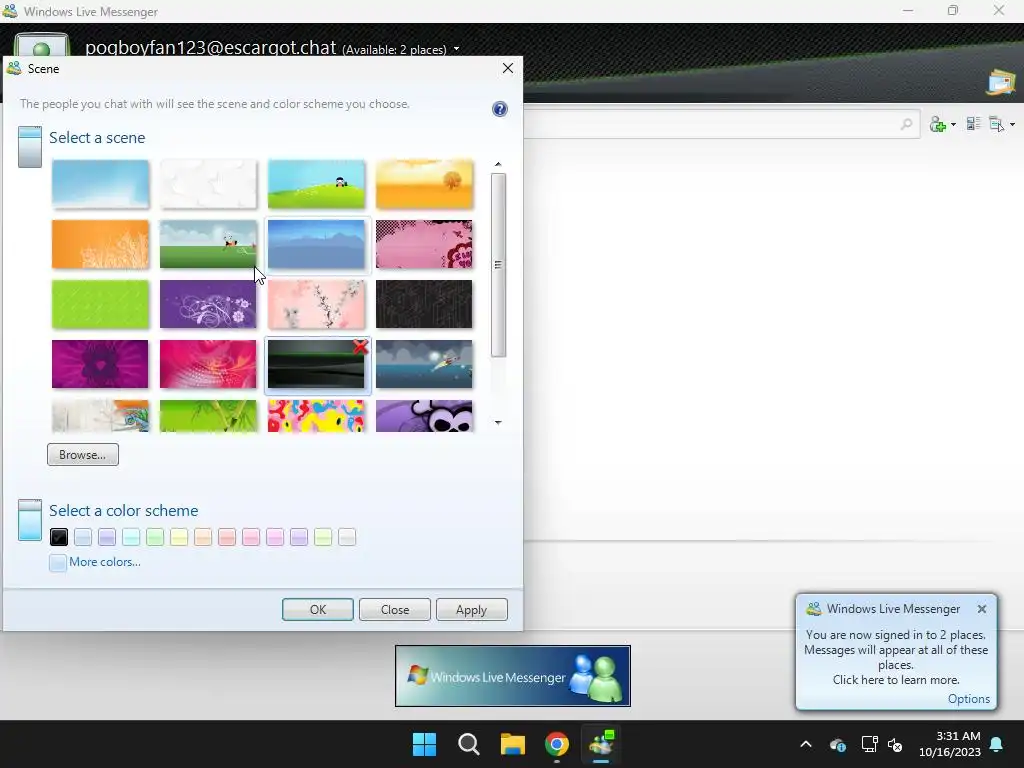
Task: Remove the dark scene using red X
Action: pos(360,347)
